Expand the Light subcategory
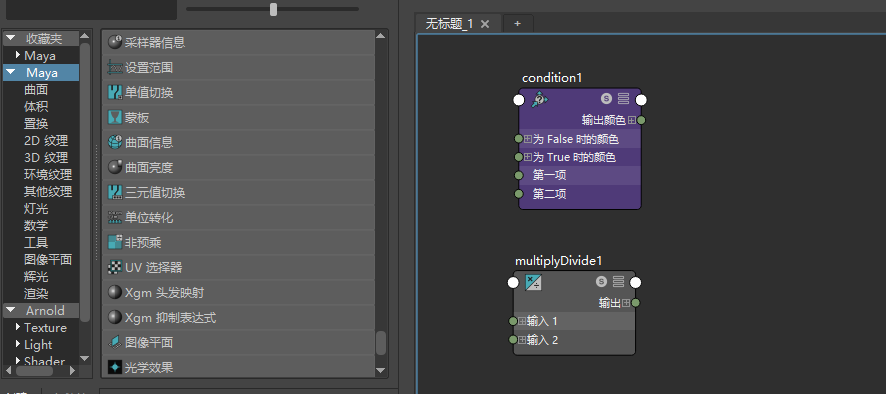The width and height of the screenshot is (886, 394). click(x=18, y=344)
